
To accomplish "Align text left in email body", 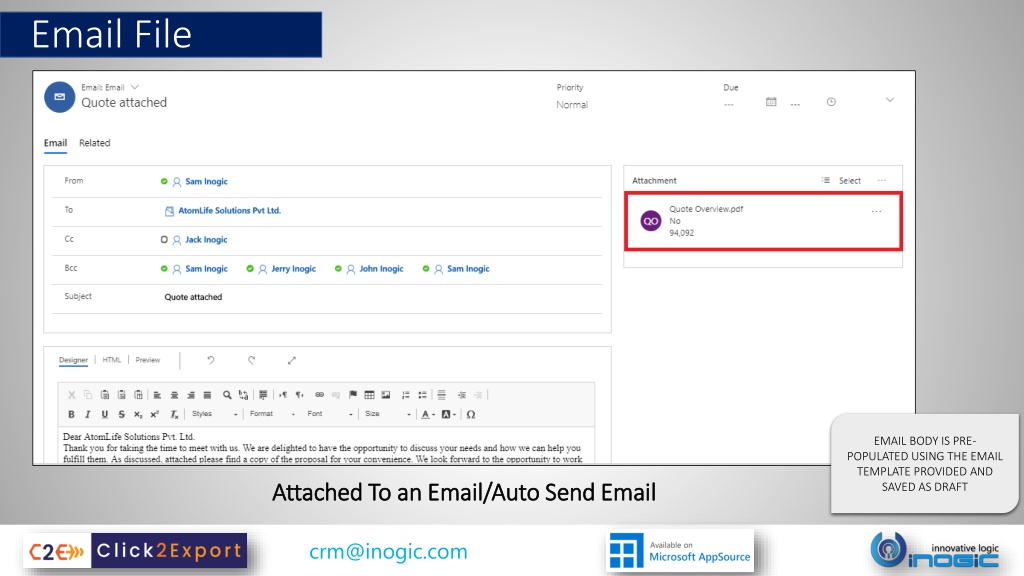I will tap(157, 394).
